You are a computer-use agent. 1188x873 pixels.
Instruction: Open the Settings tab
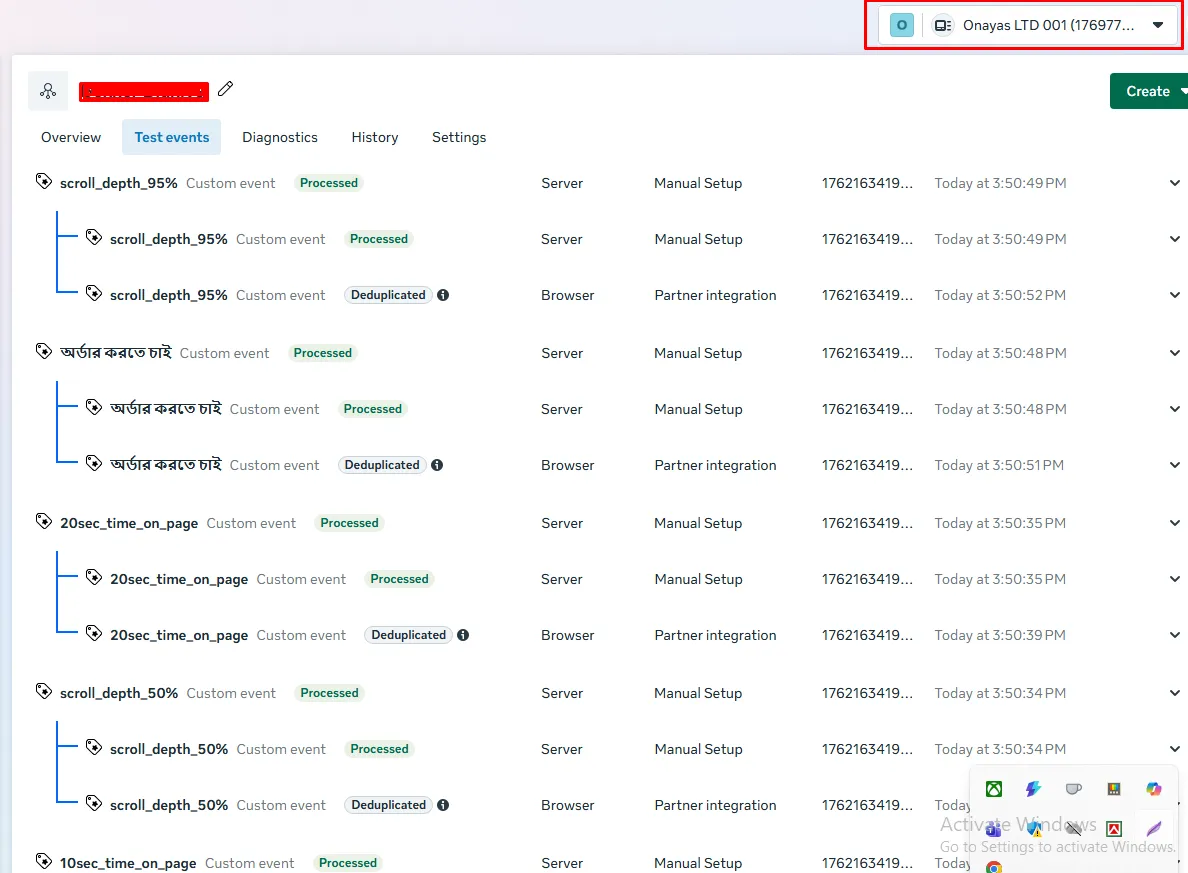click(x=459, y=137)
